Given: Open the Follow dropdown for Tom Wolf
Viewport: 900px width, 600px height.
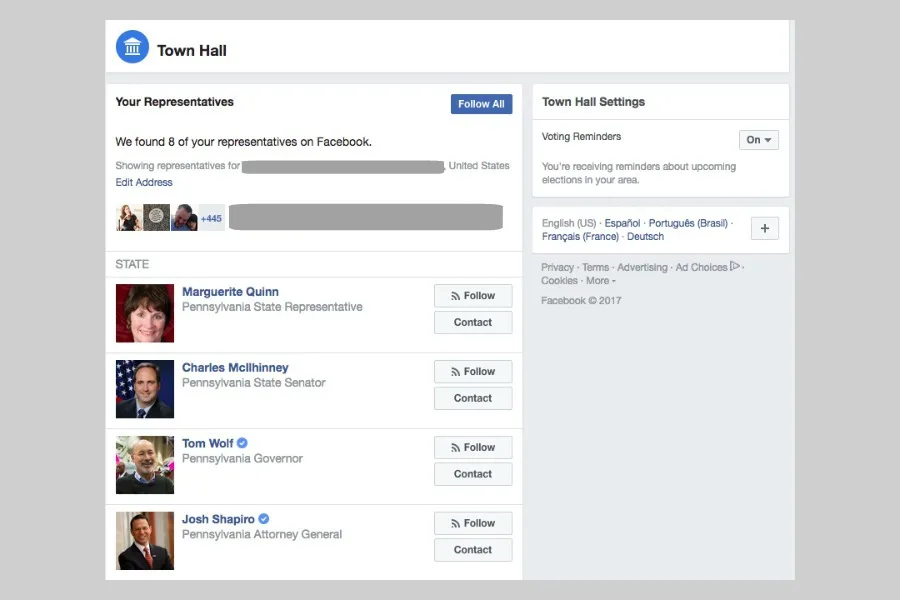Looking at the screenshot, I should pyautogui.click(x=472, y=447).
